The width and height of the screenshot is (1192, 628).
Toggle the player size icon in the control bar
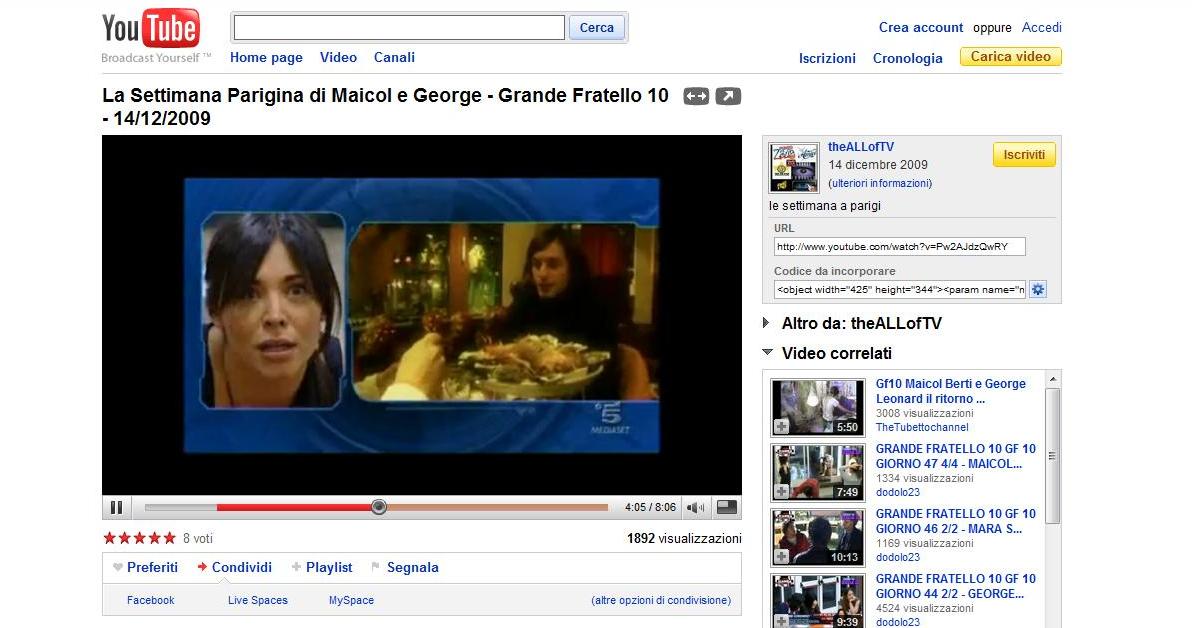click(727, 507)
